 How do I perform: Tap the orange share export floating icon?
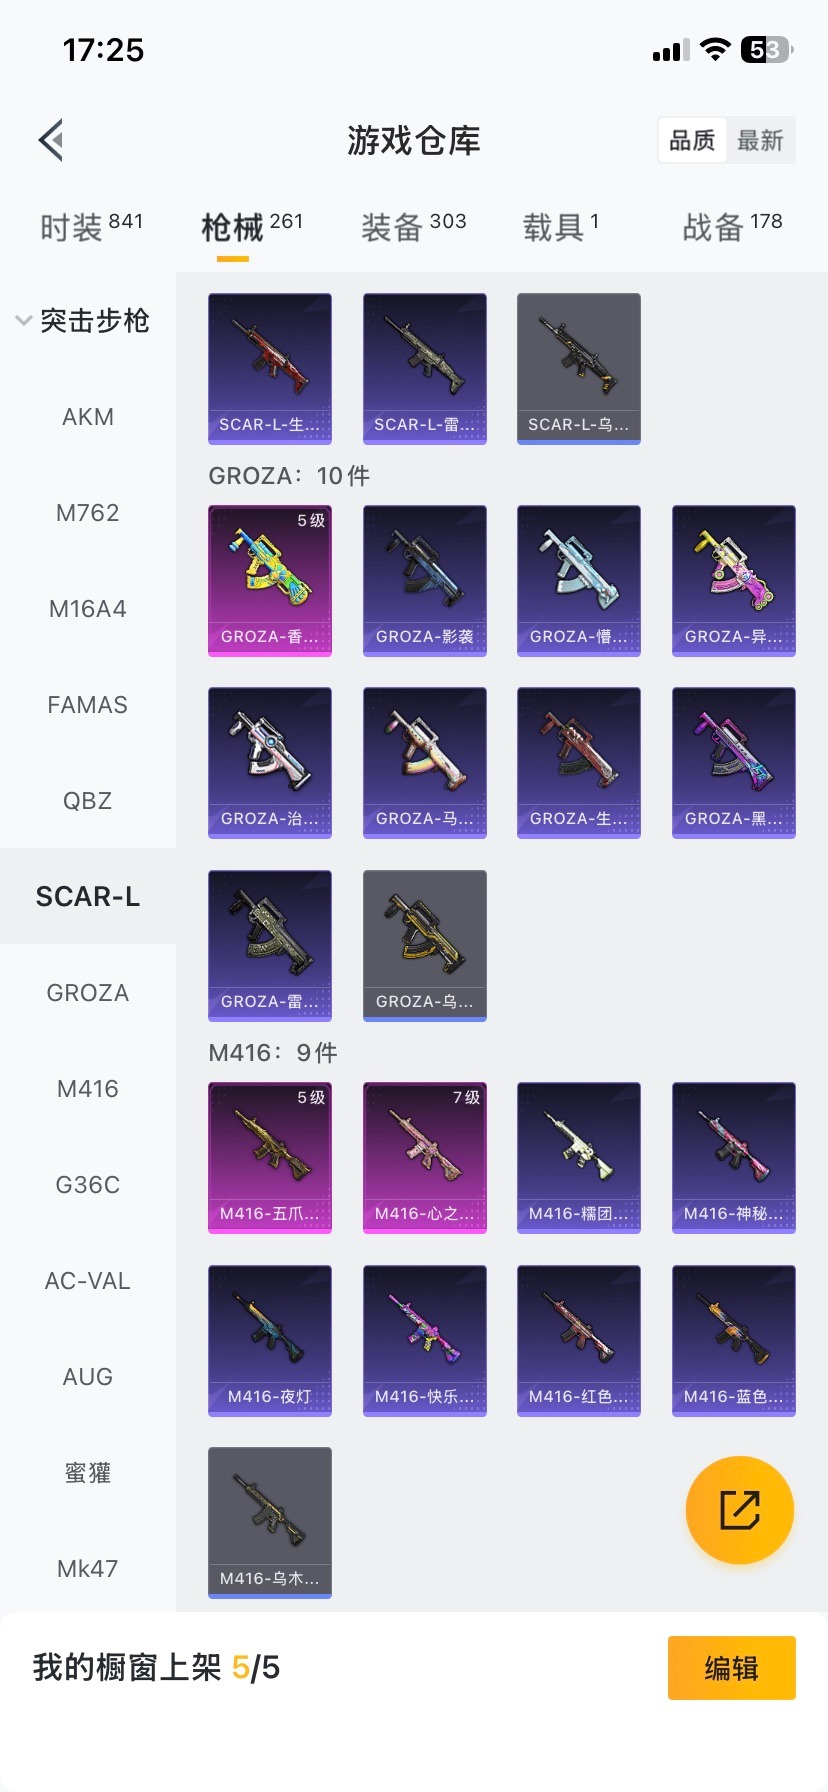click(x=740, y=1510)
